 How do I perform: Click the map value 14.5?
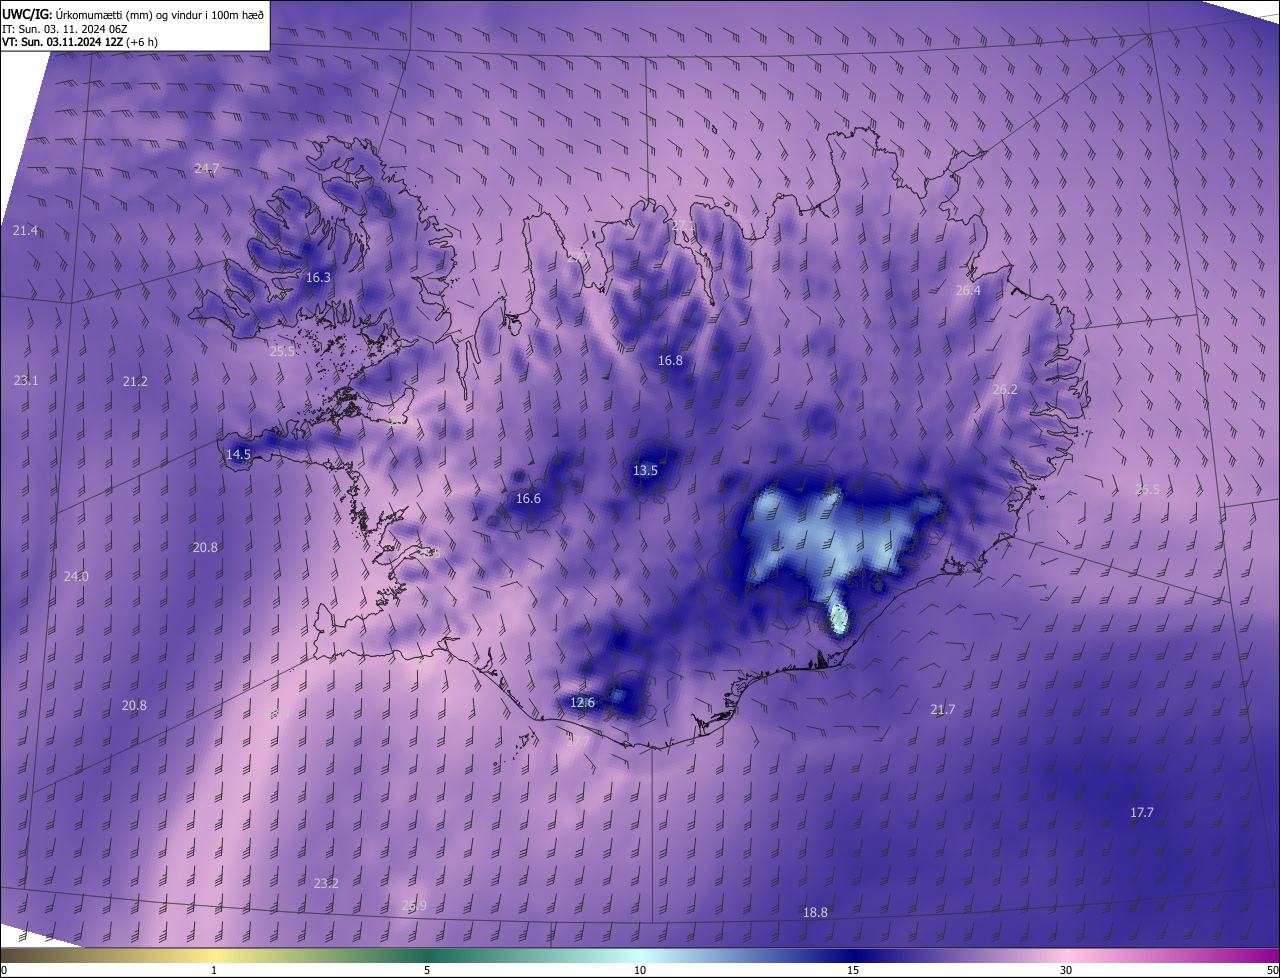[238, 455]
